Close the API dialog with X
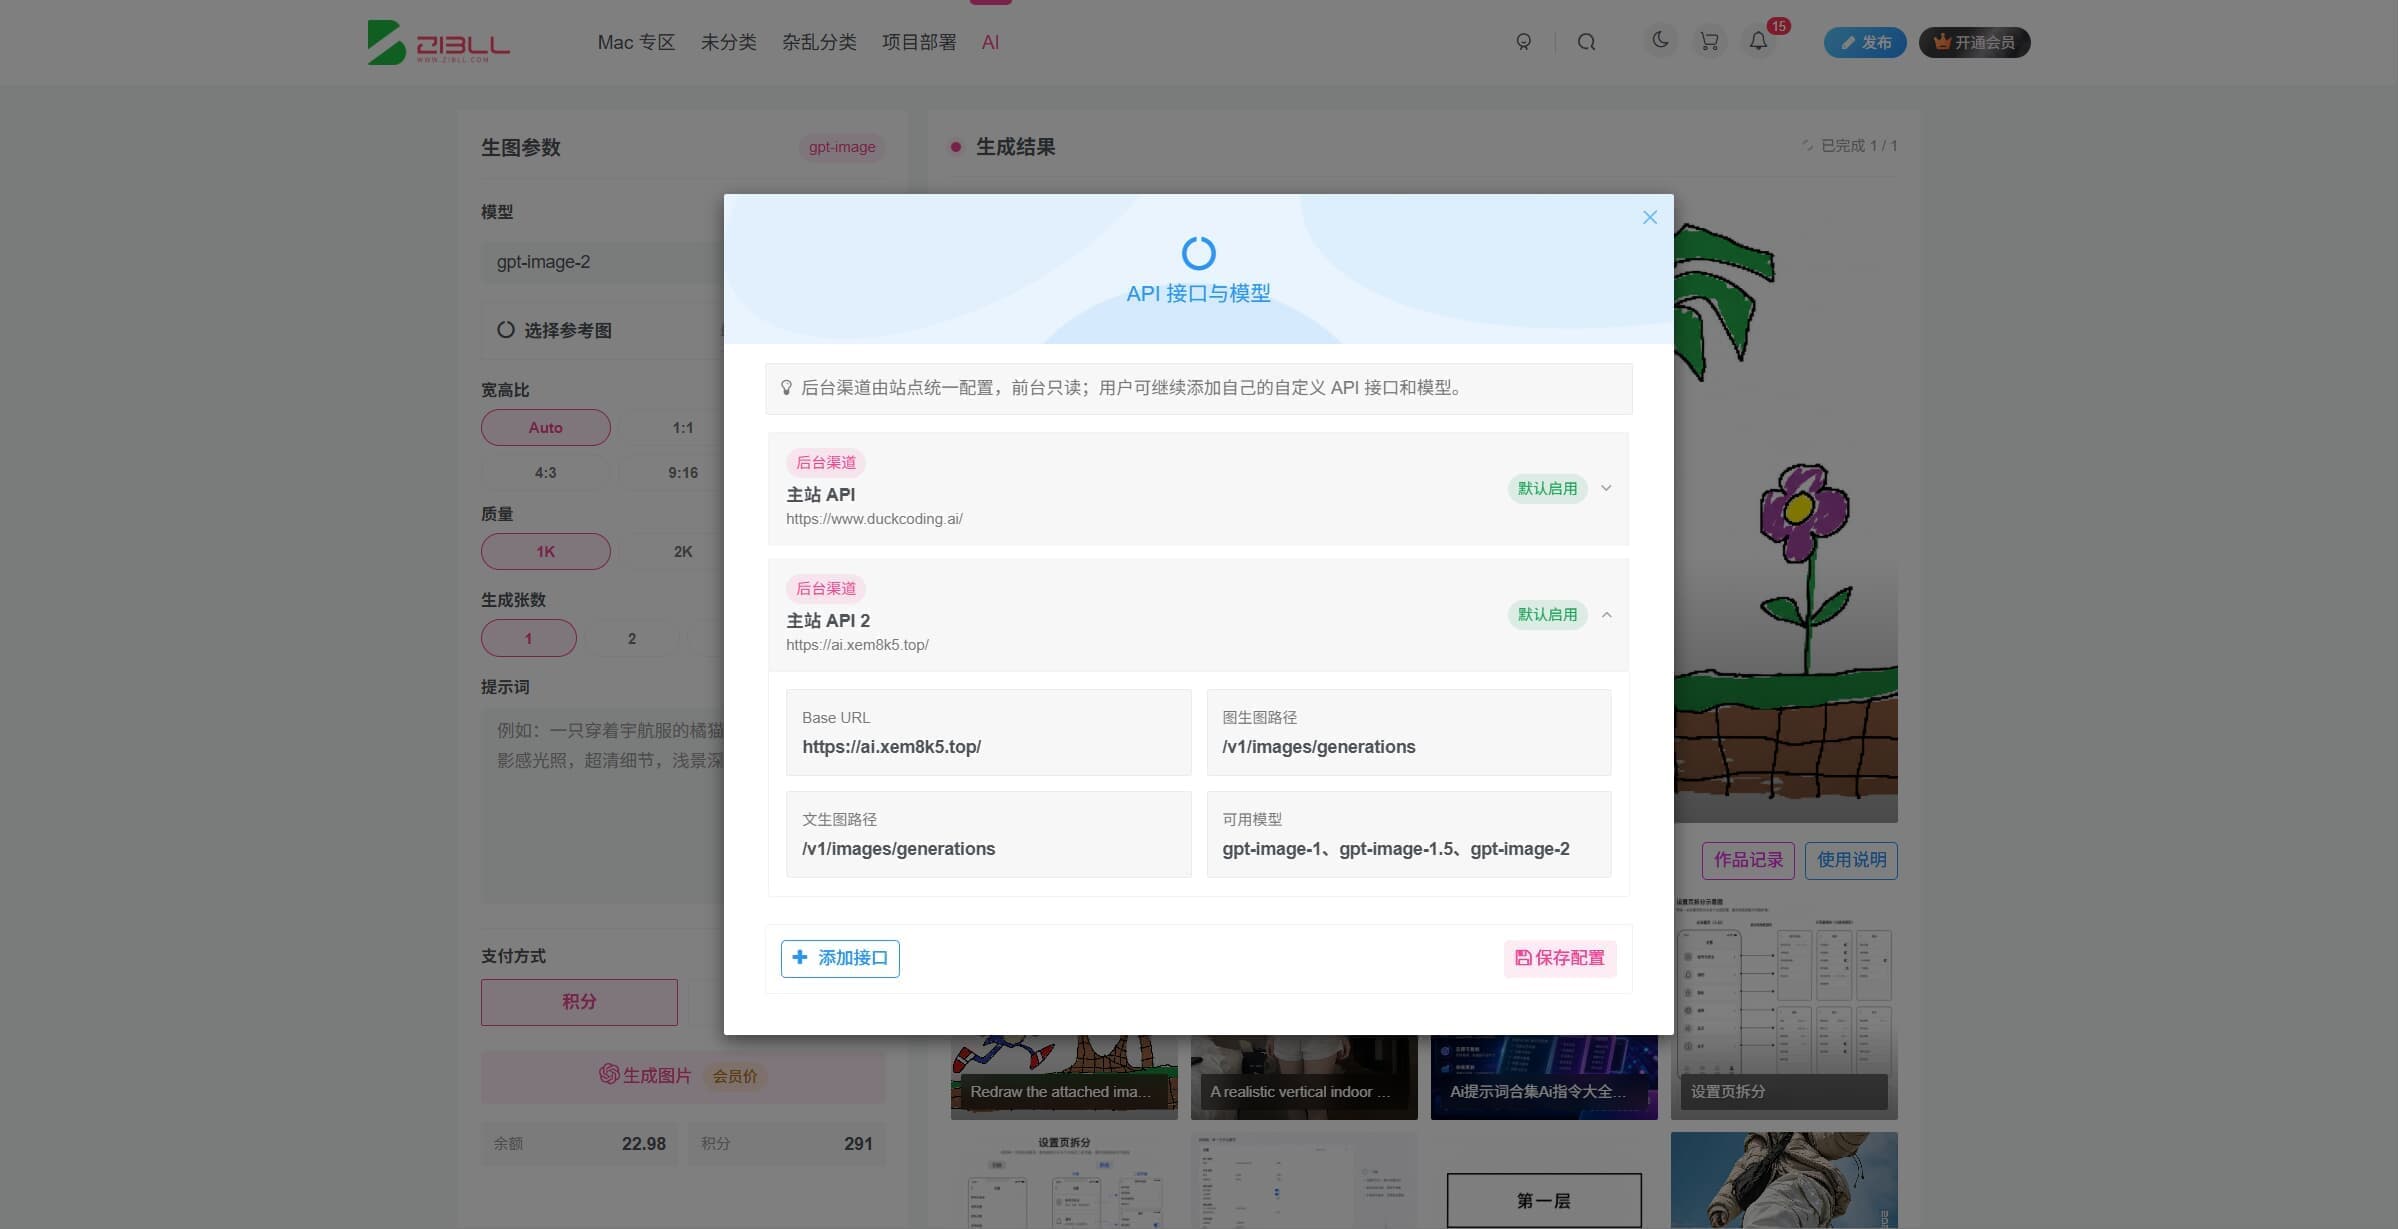 tap(1650, 217)
